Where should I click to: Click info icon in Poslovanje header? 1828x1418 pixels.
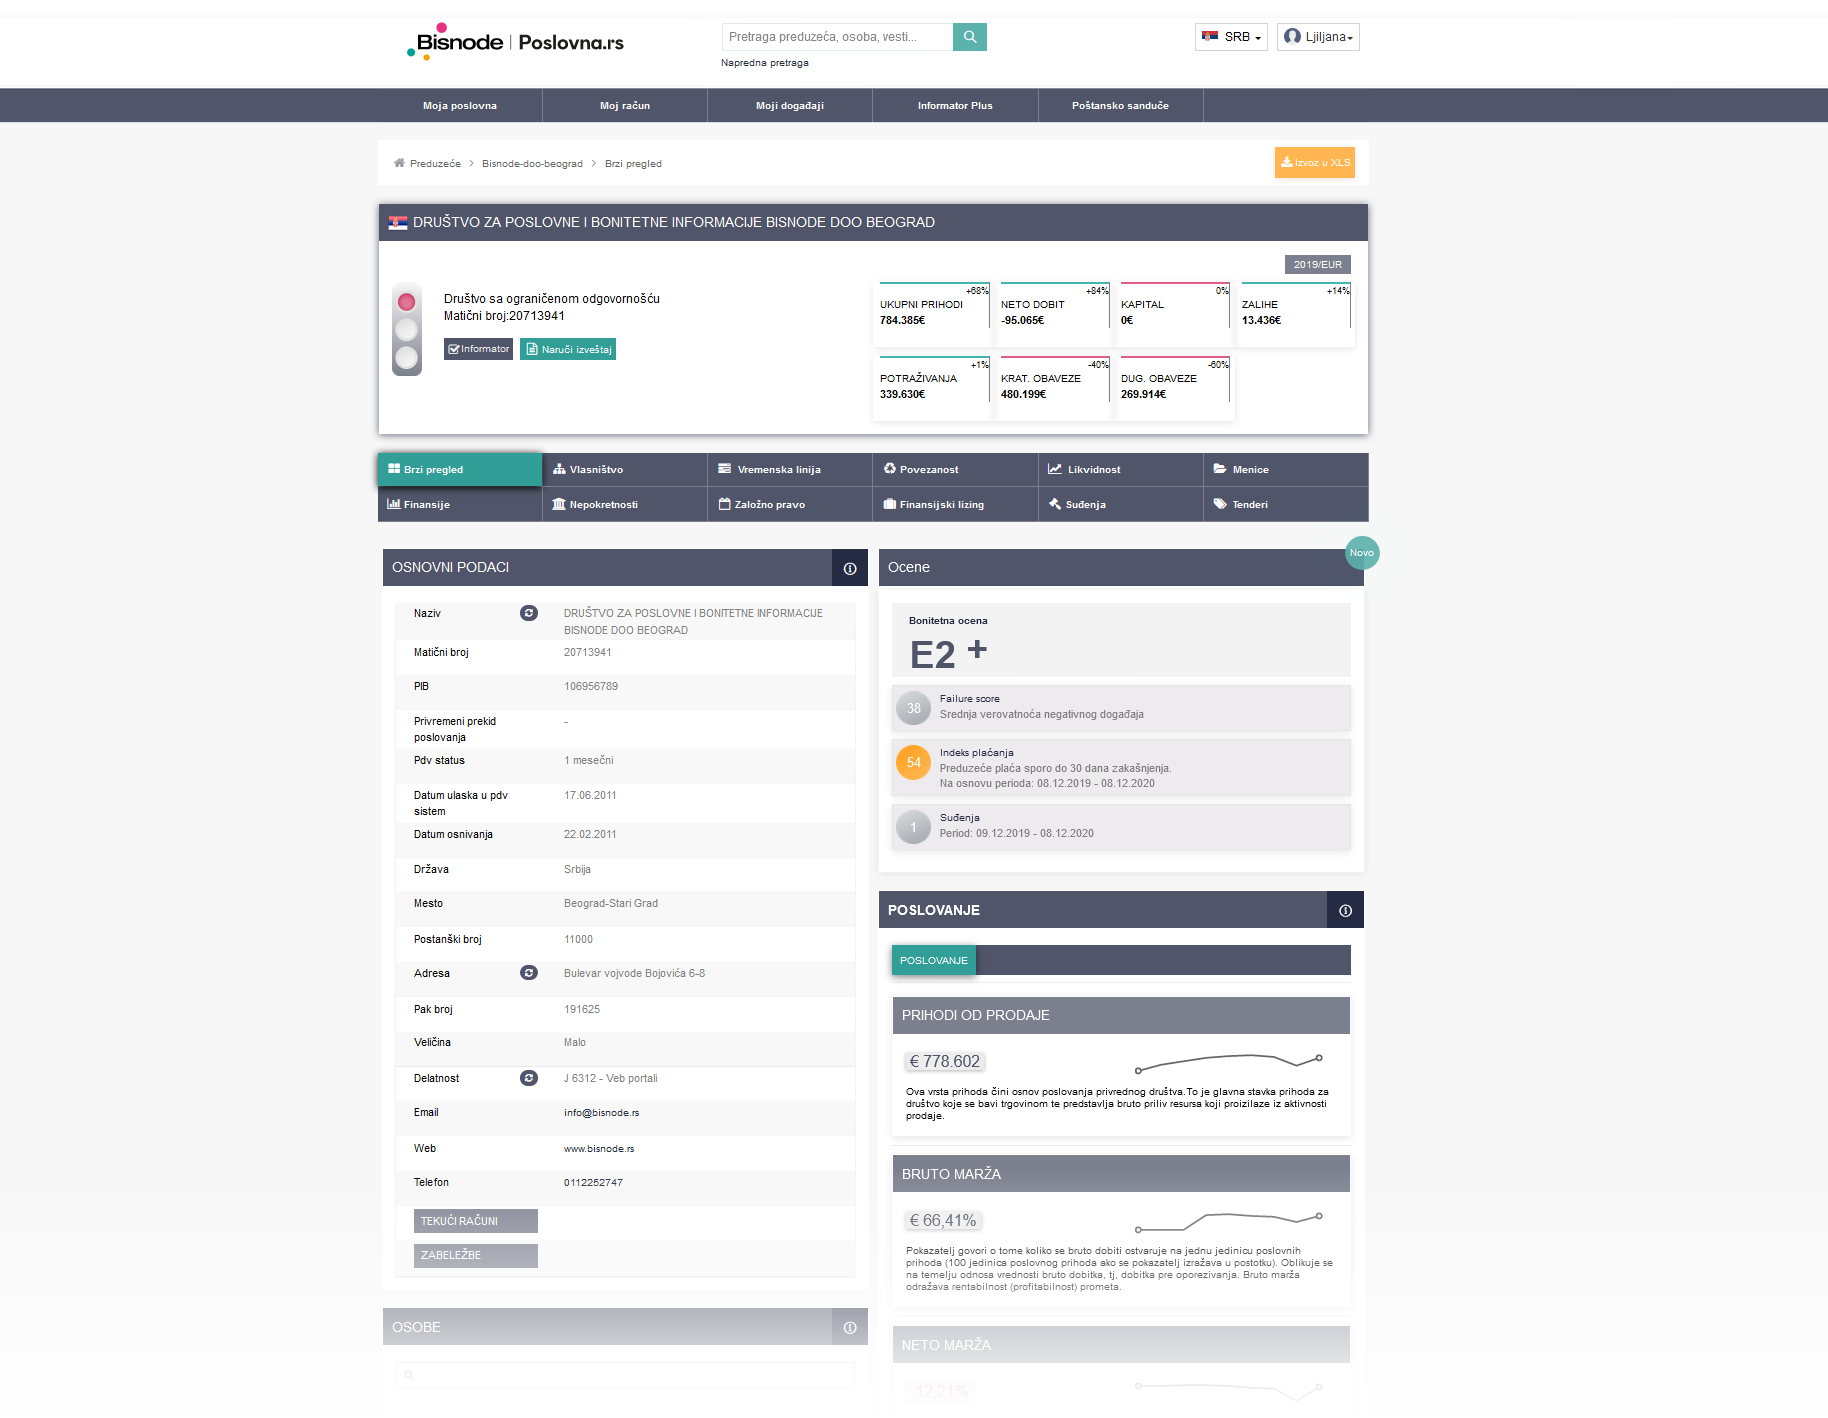point(1345,910)
